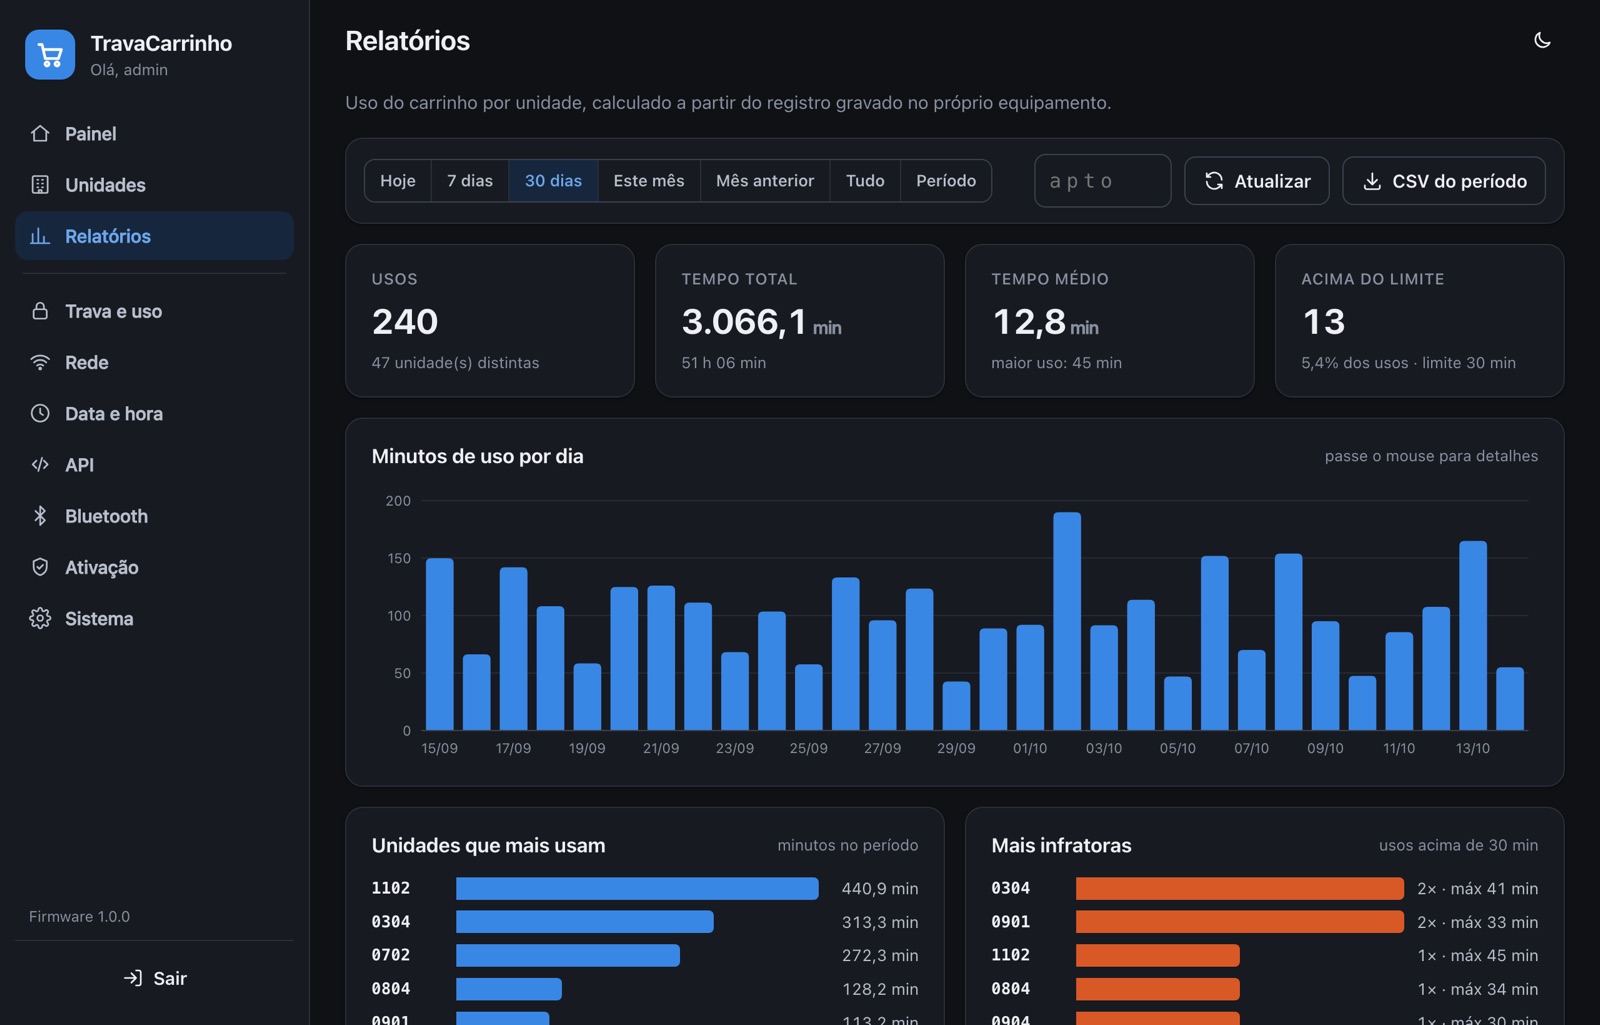The width and height of the screenshot is (1600, 1025).
Task: Click the 440,9 min value
Action: (880, 888)
